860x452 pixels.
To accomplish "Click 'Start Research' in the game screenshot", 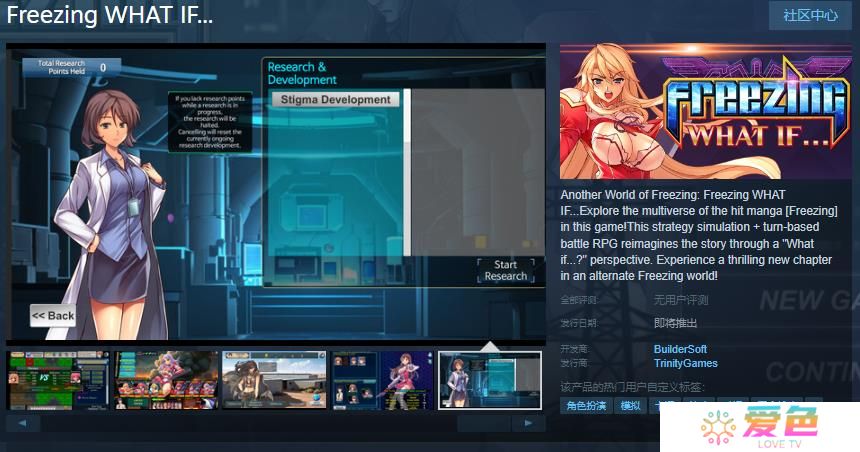I will 506,270.
